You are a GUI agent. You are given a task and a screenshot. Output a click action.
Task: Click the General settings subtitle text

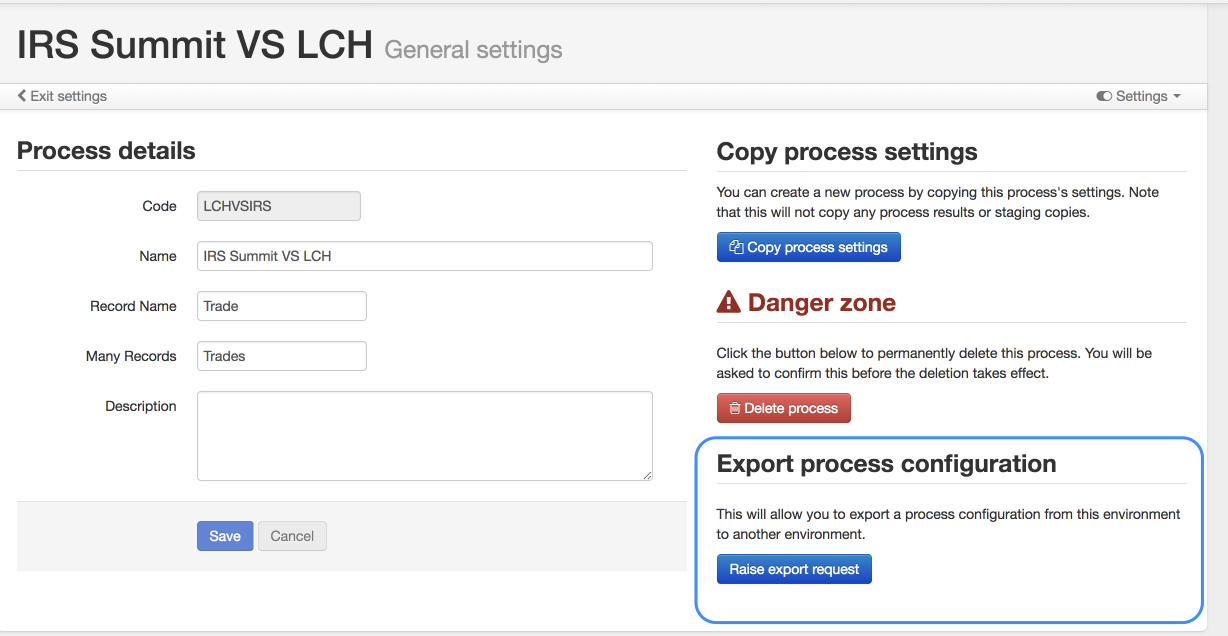coord(473,49)
